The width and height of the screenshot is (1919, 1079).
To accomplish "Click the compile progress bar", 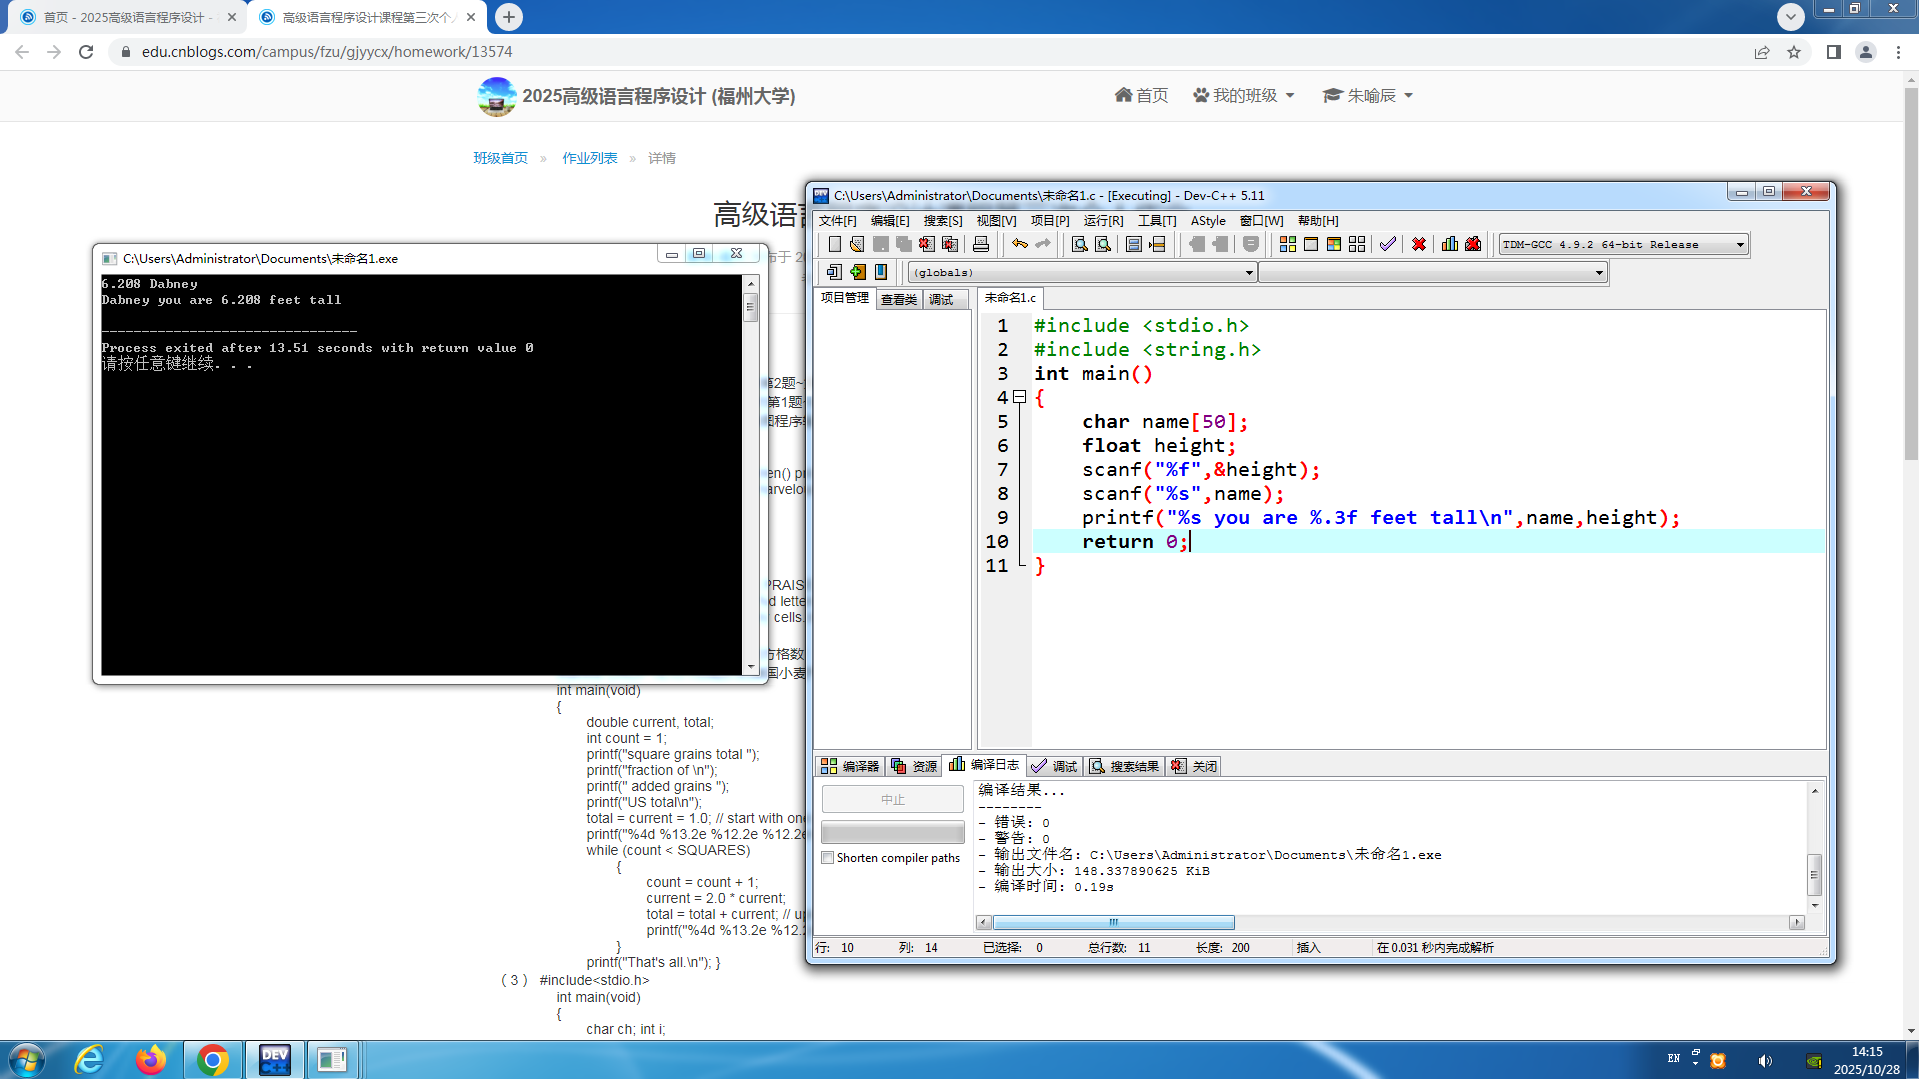I will [x=893, y=832].
